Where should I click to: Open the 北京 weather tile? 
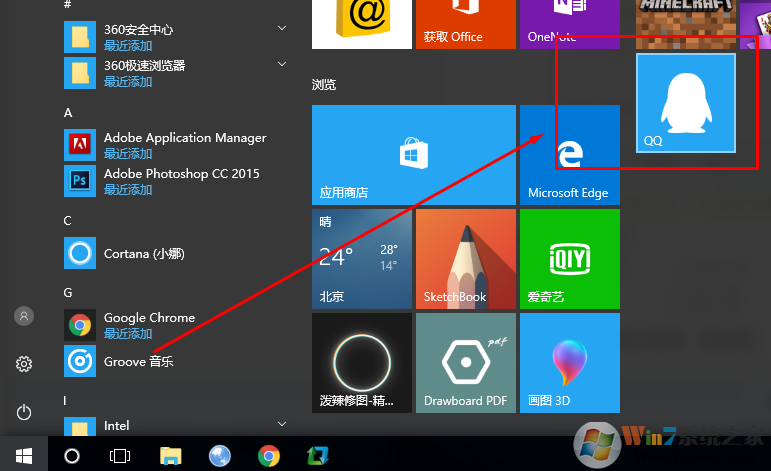(x=362, y=259)
